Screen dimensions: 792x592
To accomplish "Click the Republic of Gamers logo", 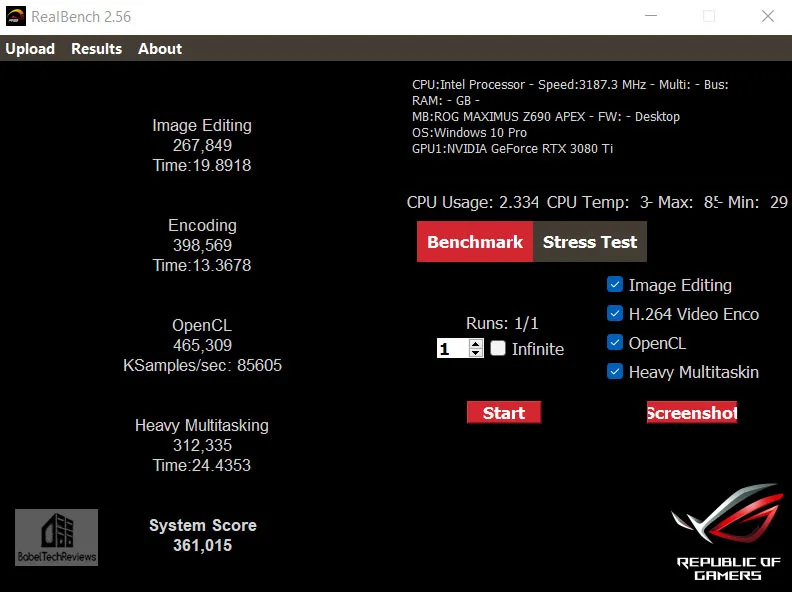I will [x=728, y=532].
